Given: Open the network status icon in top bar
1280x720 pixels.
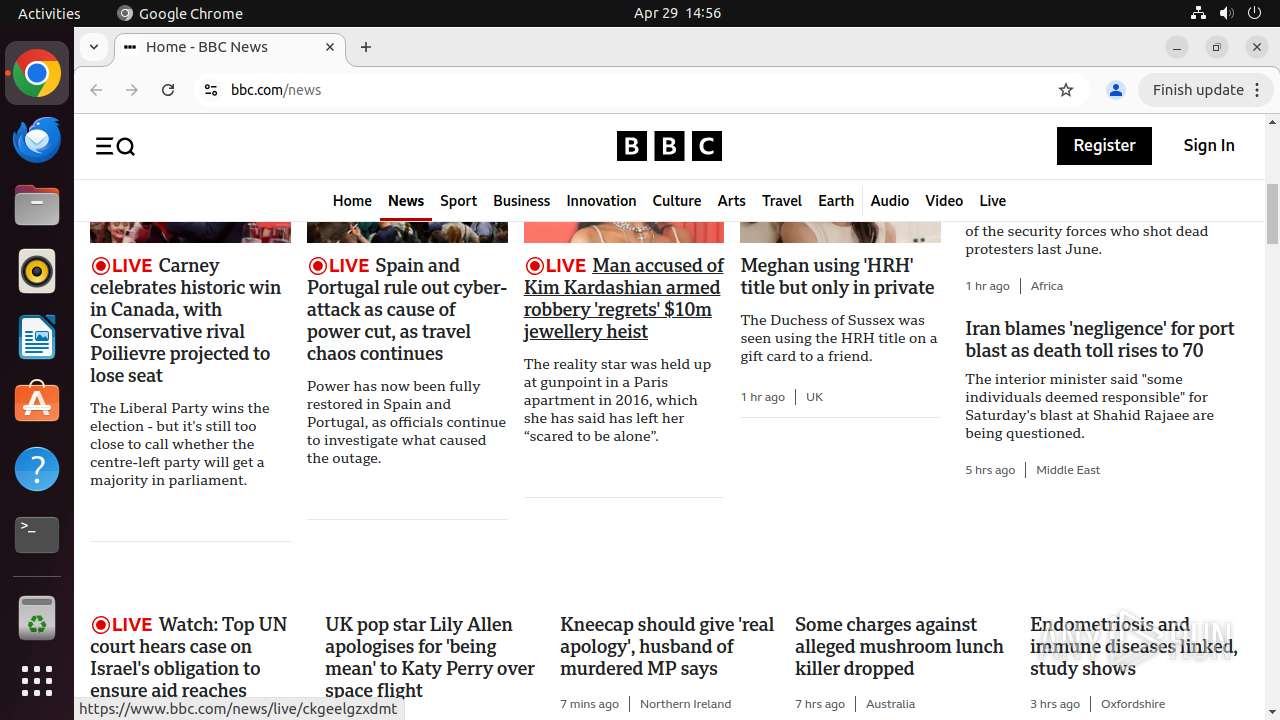Looking at the screenshot, I should tap(1198, 13).
